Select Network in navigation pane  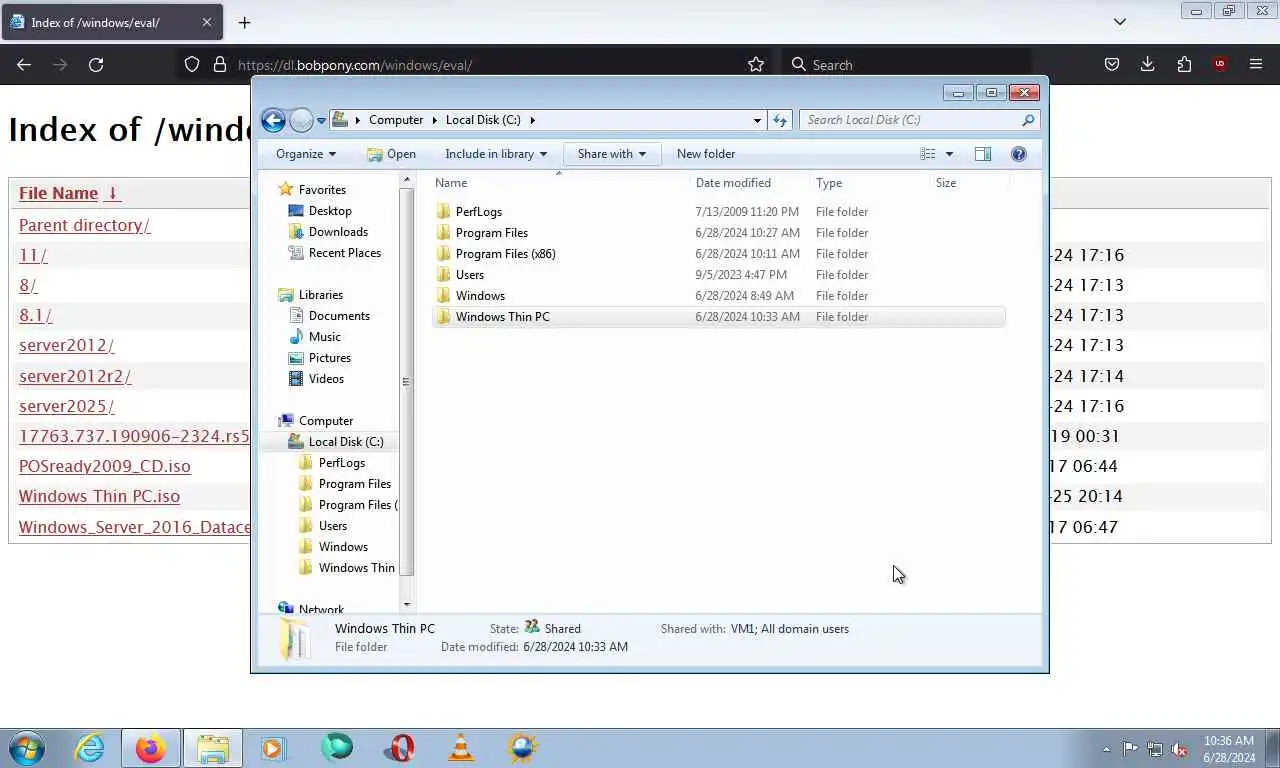(x=321, y=609)
